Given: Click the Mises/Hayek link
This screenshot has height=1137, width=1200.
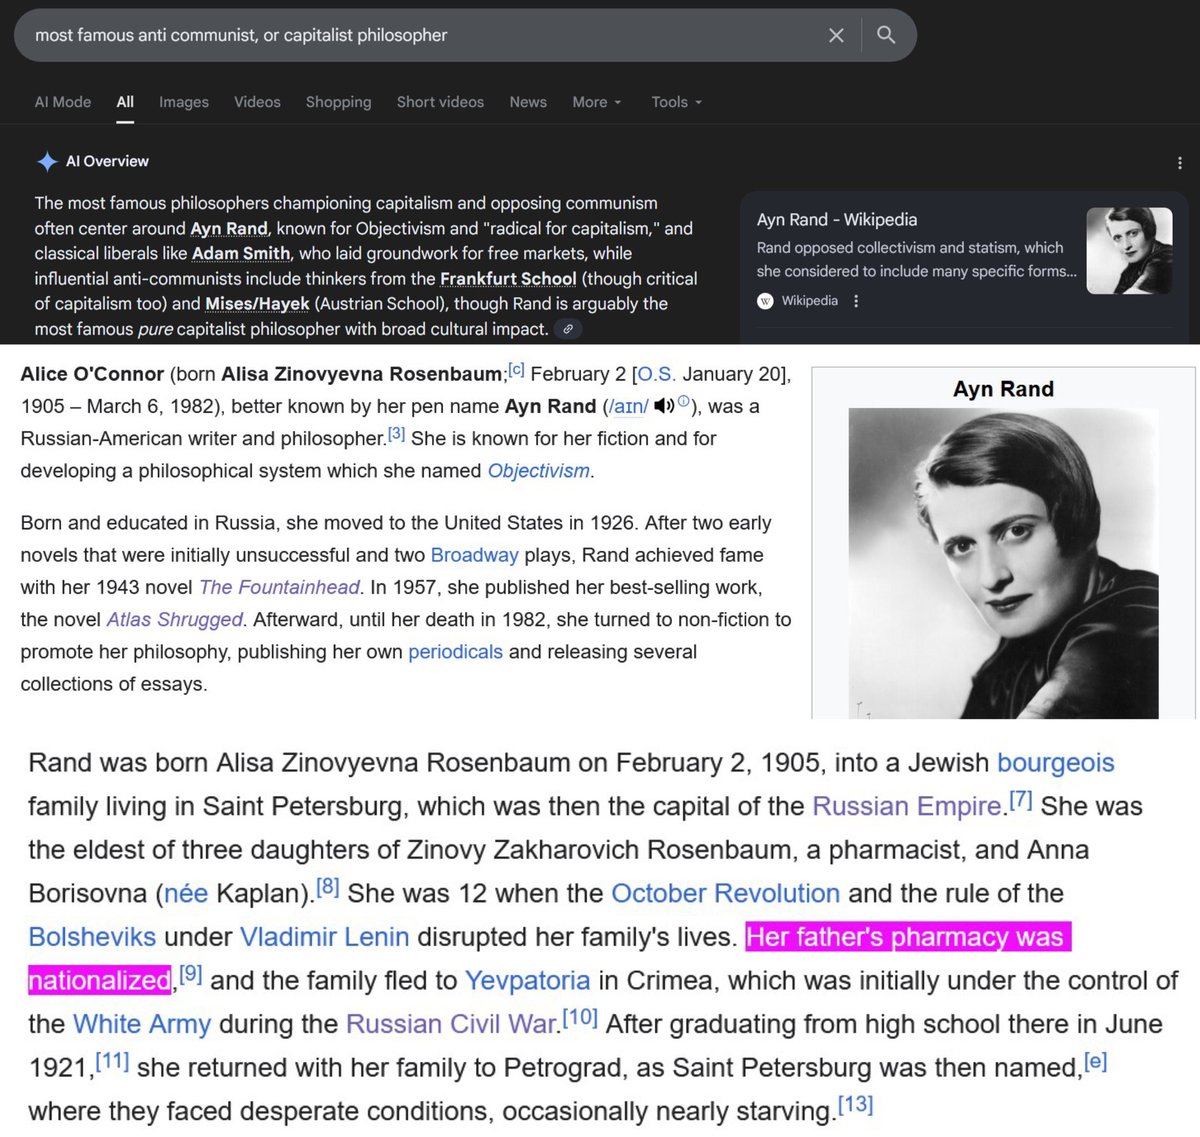Looking at the screenshot, I should coord(257,303).
